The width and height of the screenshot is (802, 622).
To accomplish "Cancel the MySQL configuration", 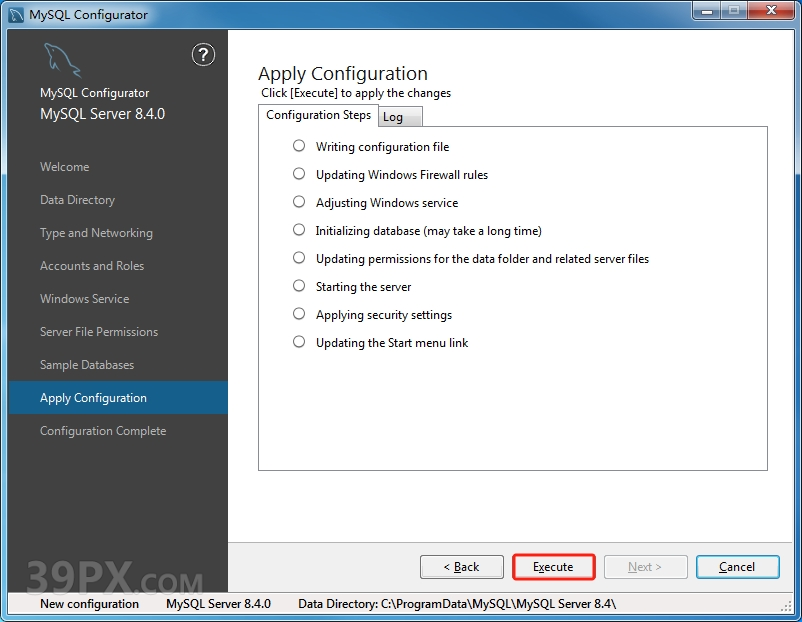I will click(737, 567).
